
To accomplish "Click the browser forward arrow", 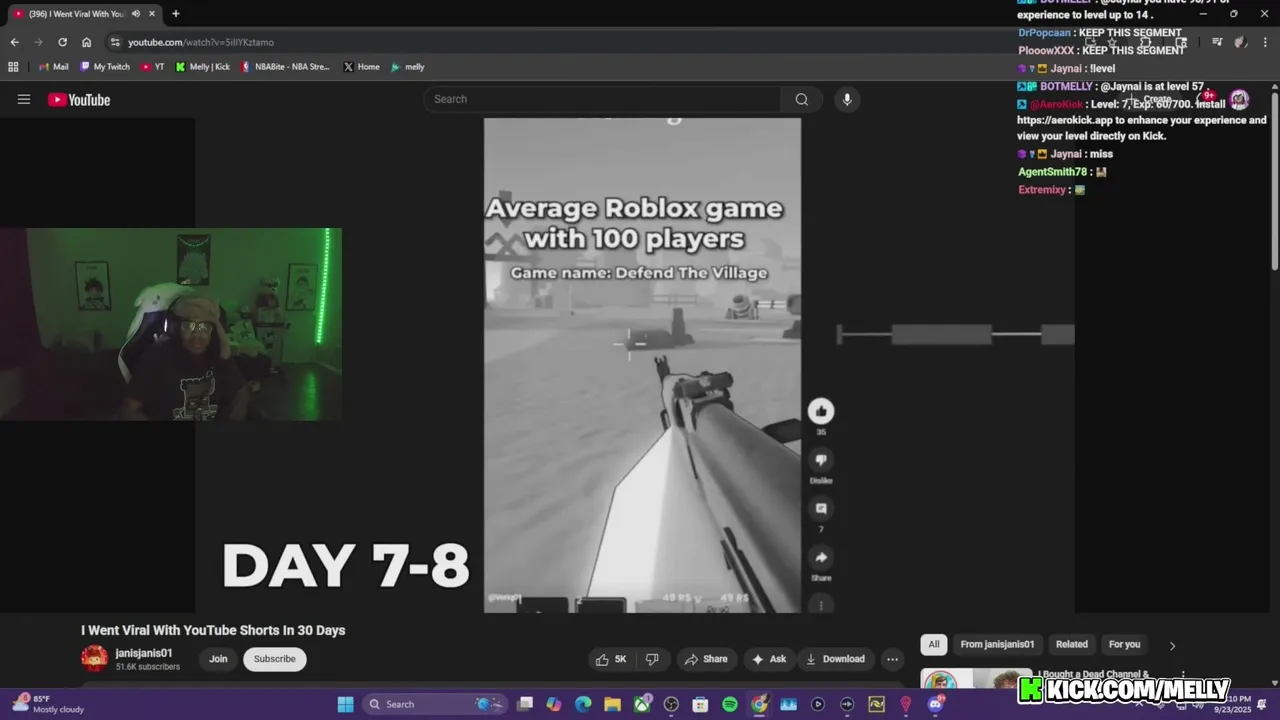I will point(38,42).
